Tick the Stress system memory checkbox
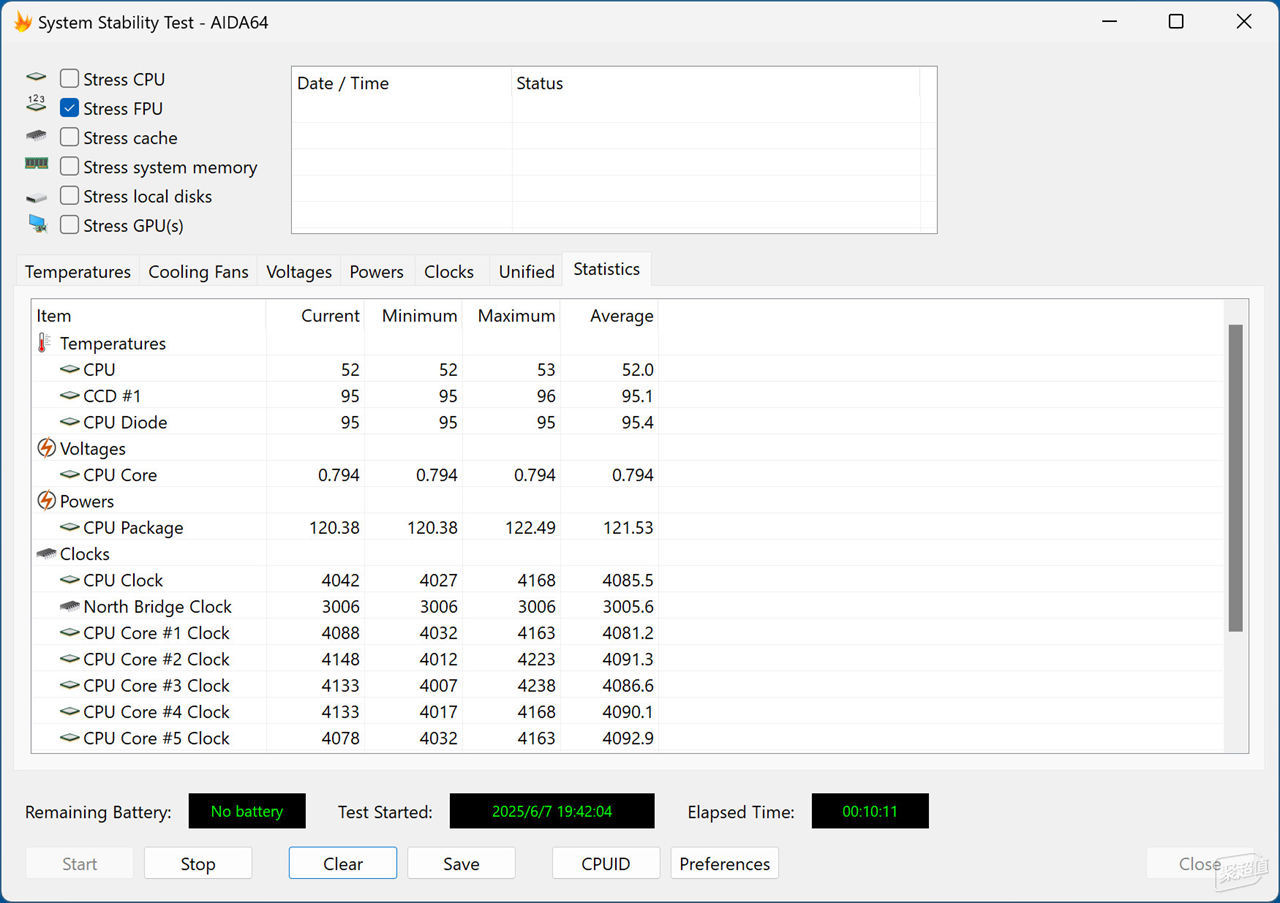 click(x=69, y=166)
